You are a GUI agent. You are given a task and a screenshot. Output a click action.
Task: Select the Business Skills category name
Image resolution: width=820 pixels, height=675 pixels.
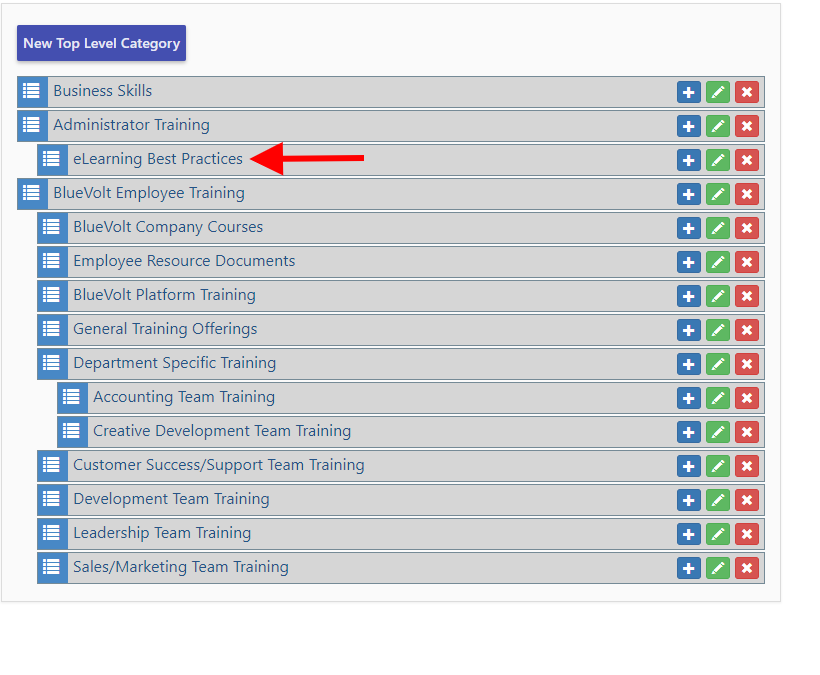click(102, 91)
